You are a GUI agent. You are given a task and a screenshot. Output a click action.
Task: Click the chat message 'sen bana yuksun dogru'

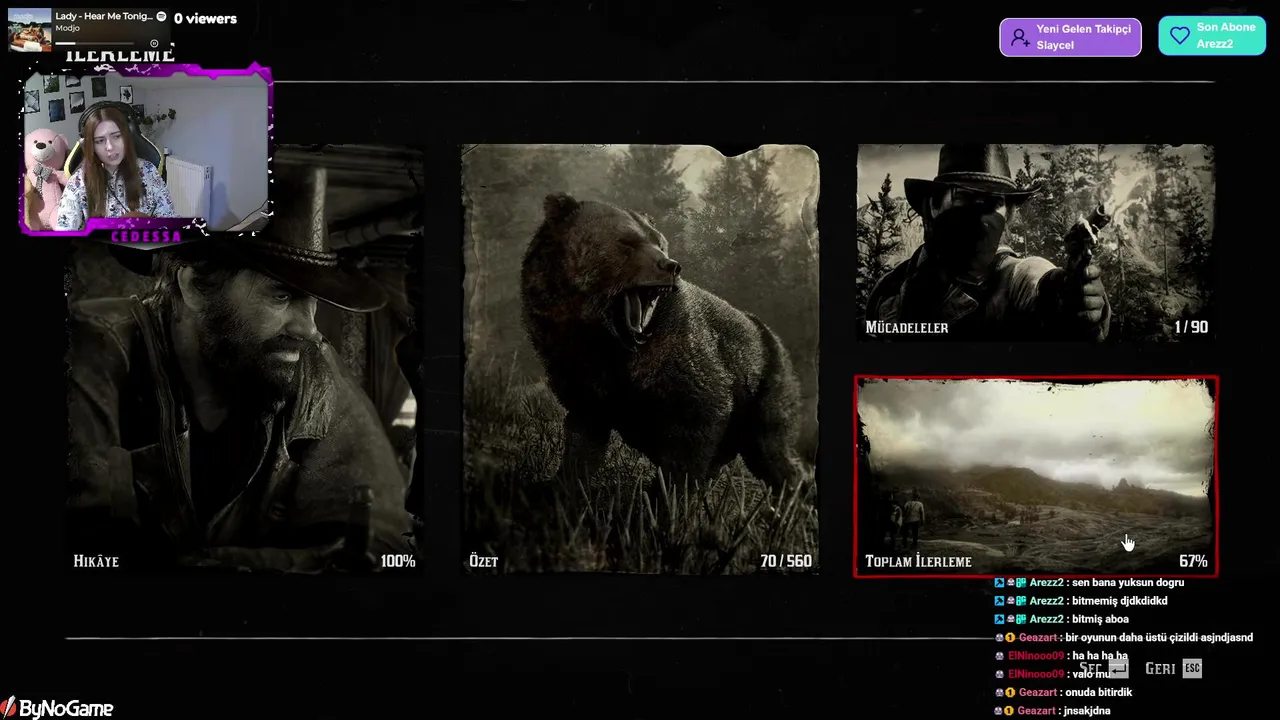(1128, 582)
